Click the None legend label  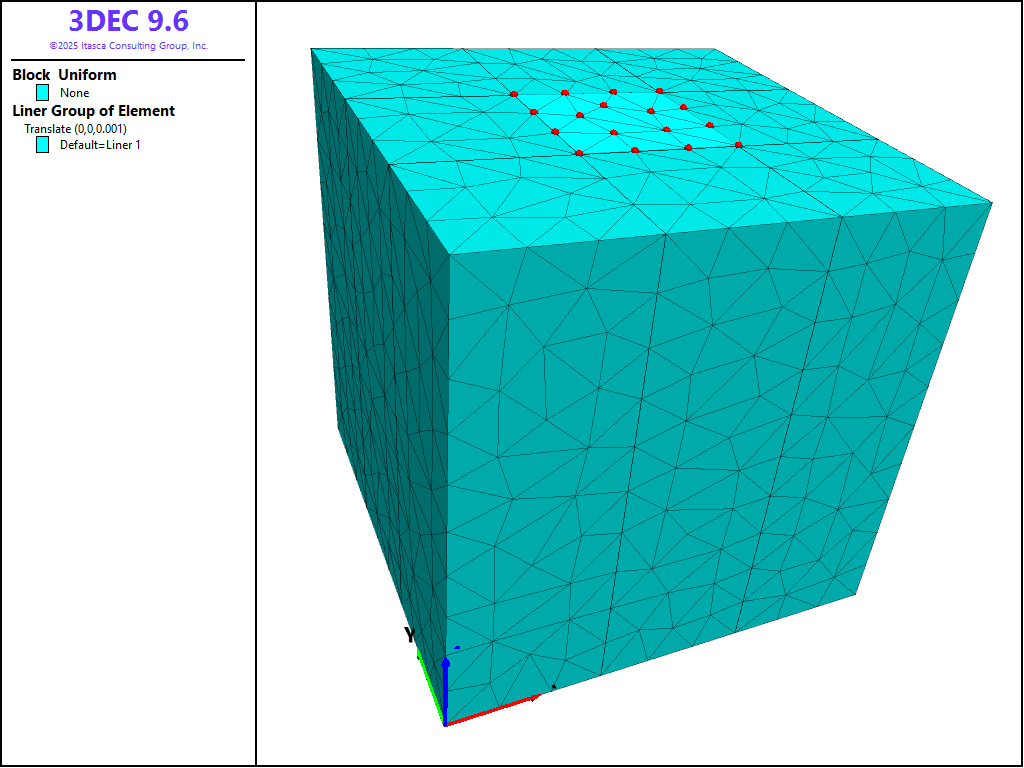pyautogui.click(x=75, y=93)
